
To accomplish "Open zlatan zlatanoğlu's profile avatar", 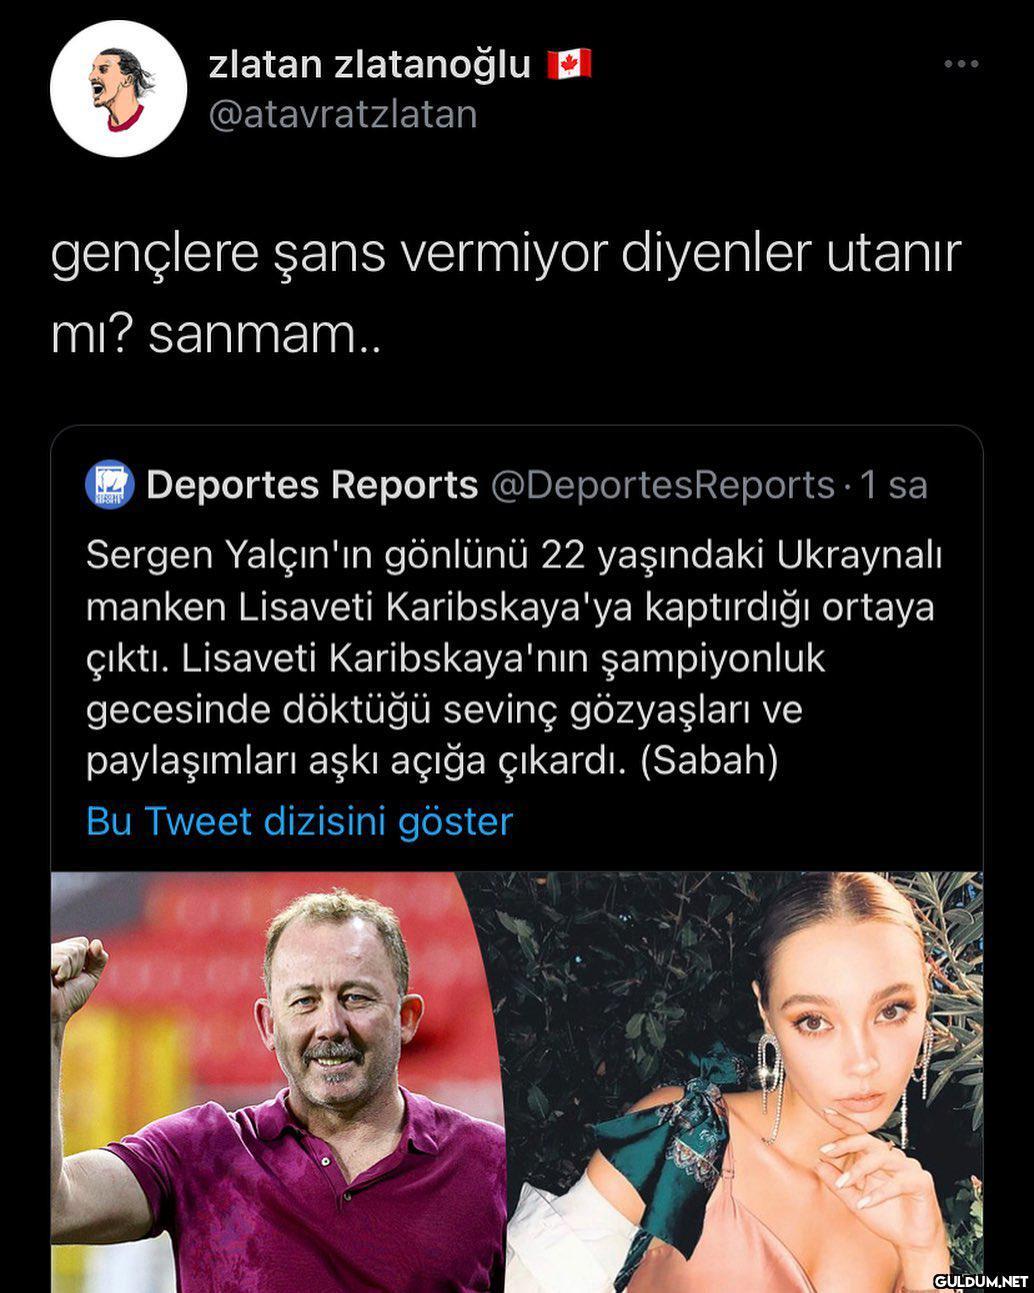I will pyautogui.click(x=118, y=89).
